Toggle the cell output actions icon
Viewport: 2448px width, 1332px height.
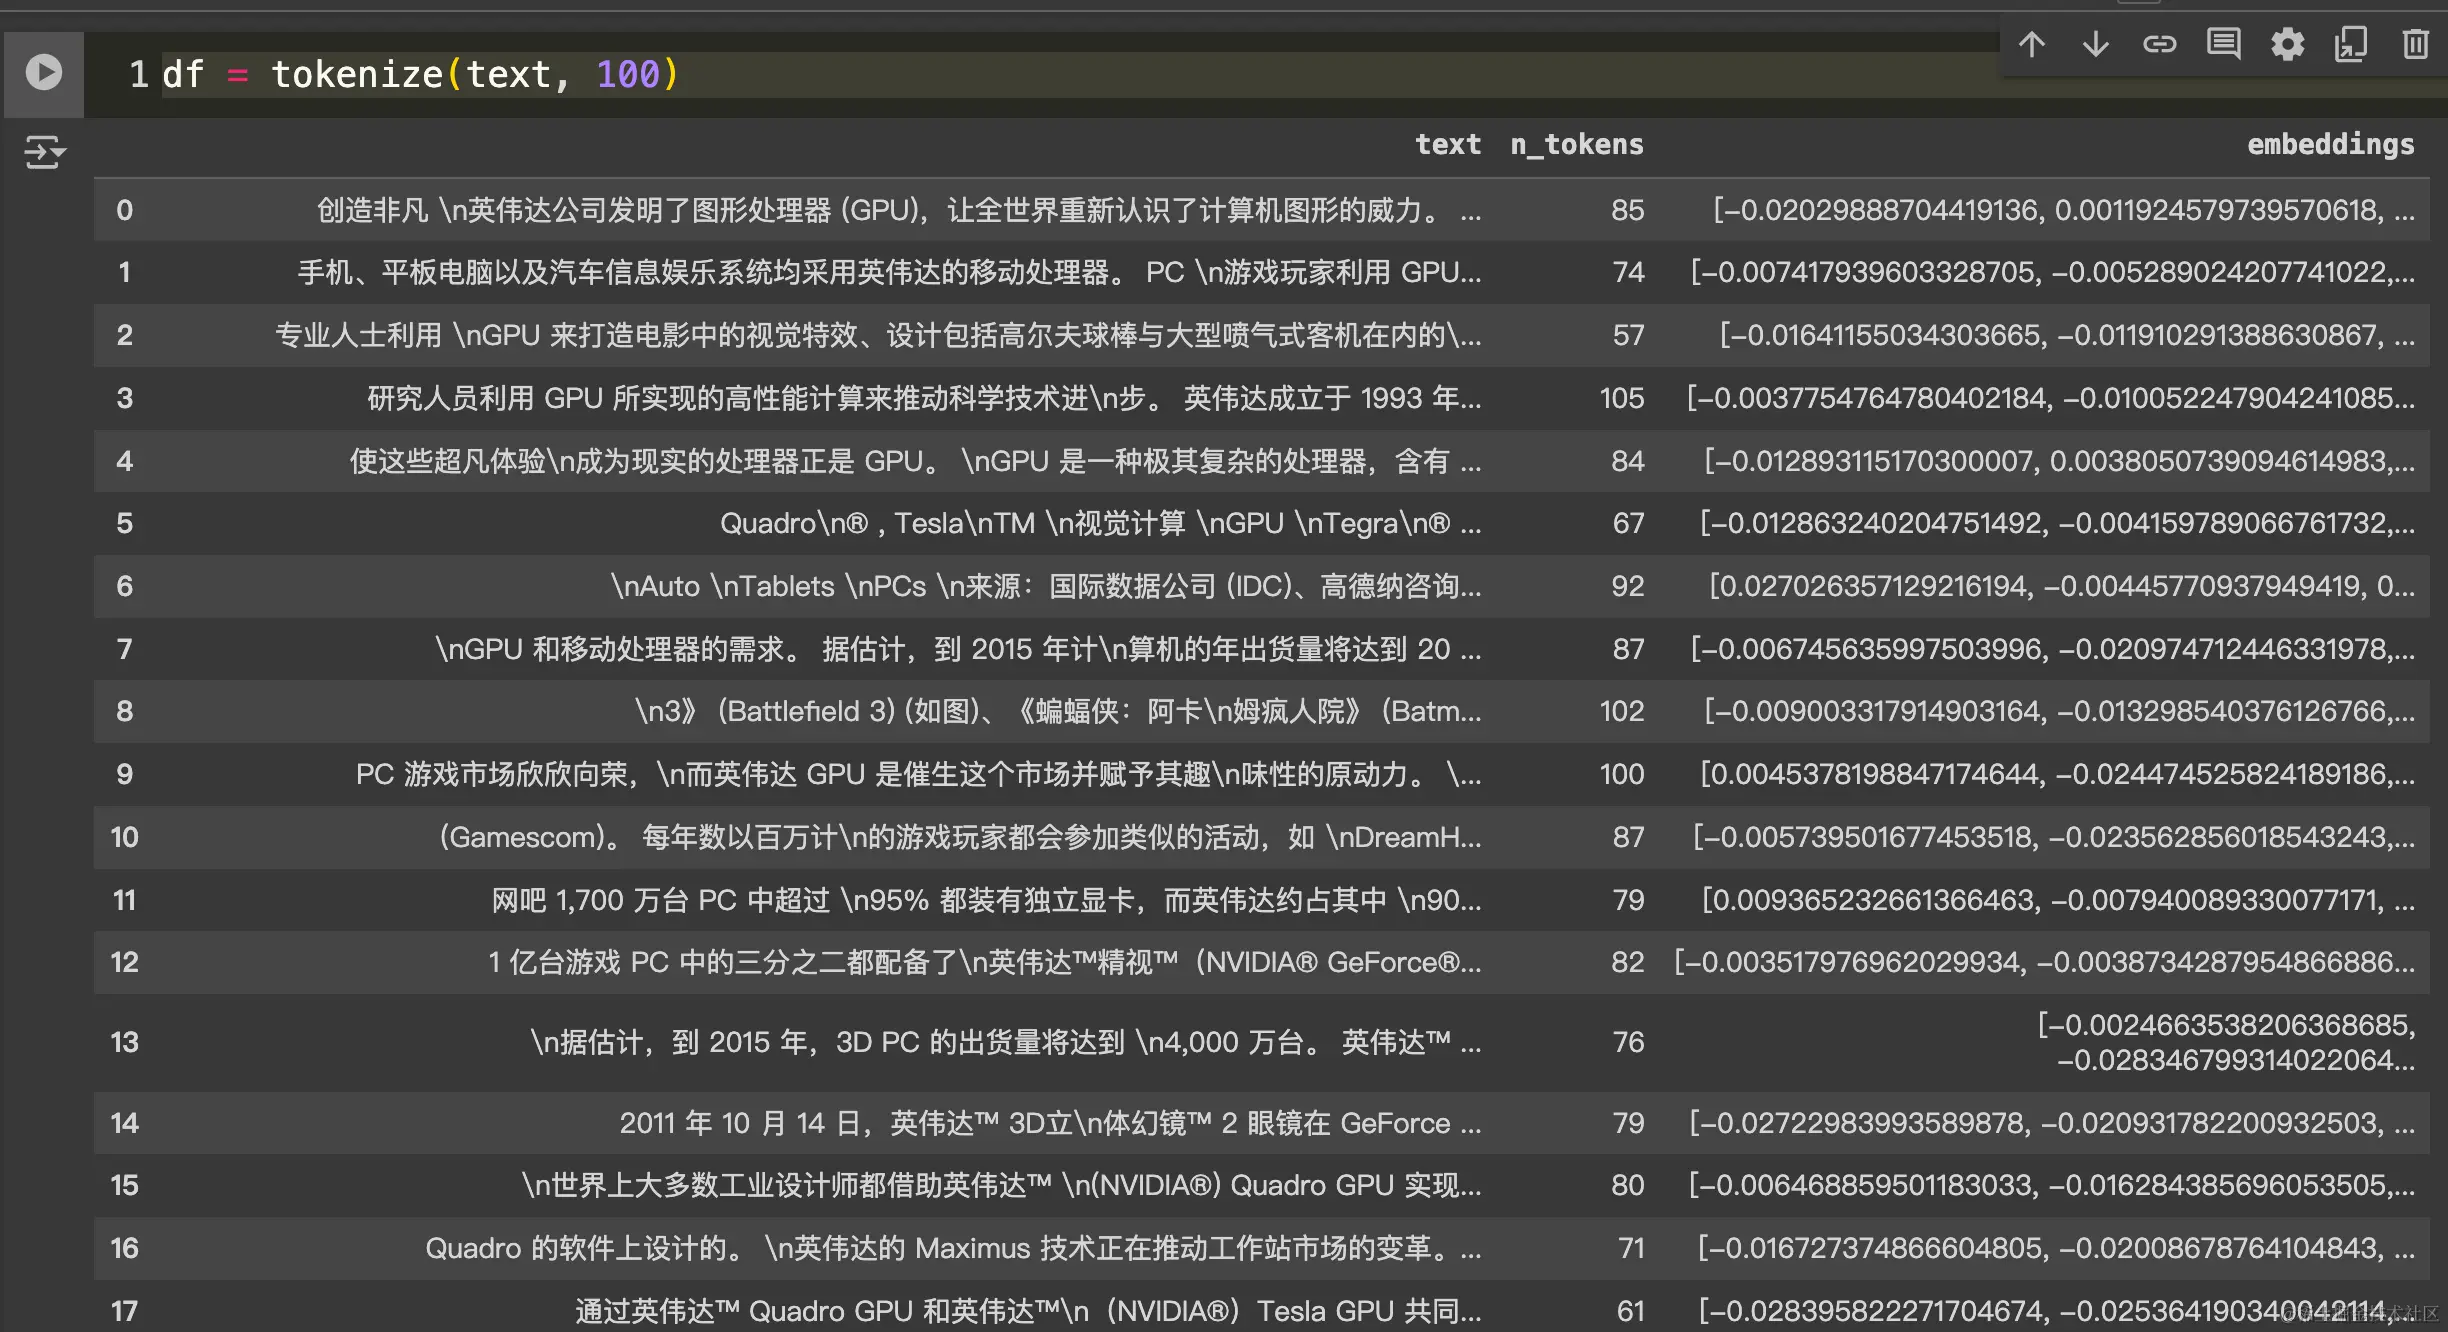coord(44,153)
